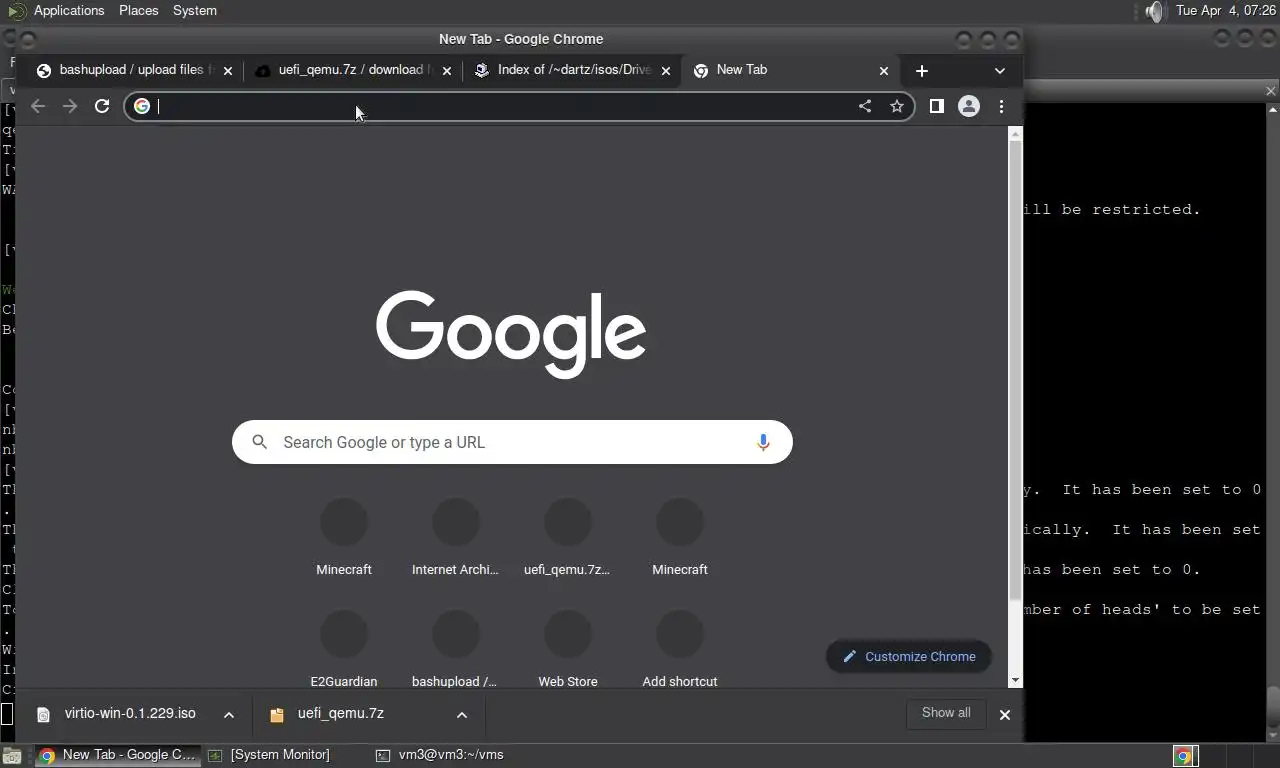Share this page from the address bar
The width and height of the screenshot is (1280, 768).
[x=865, y=106]
